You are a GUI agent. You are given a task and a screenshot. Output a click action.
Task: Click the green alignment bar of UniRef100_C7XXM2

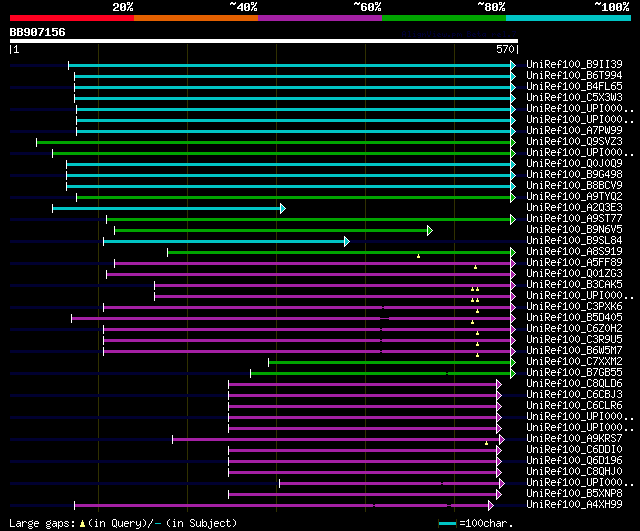[x=390, y=363]
